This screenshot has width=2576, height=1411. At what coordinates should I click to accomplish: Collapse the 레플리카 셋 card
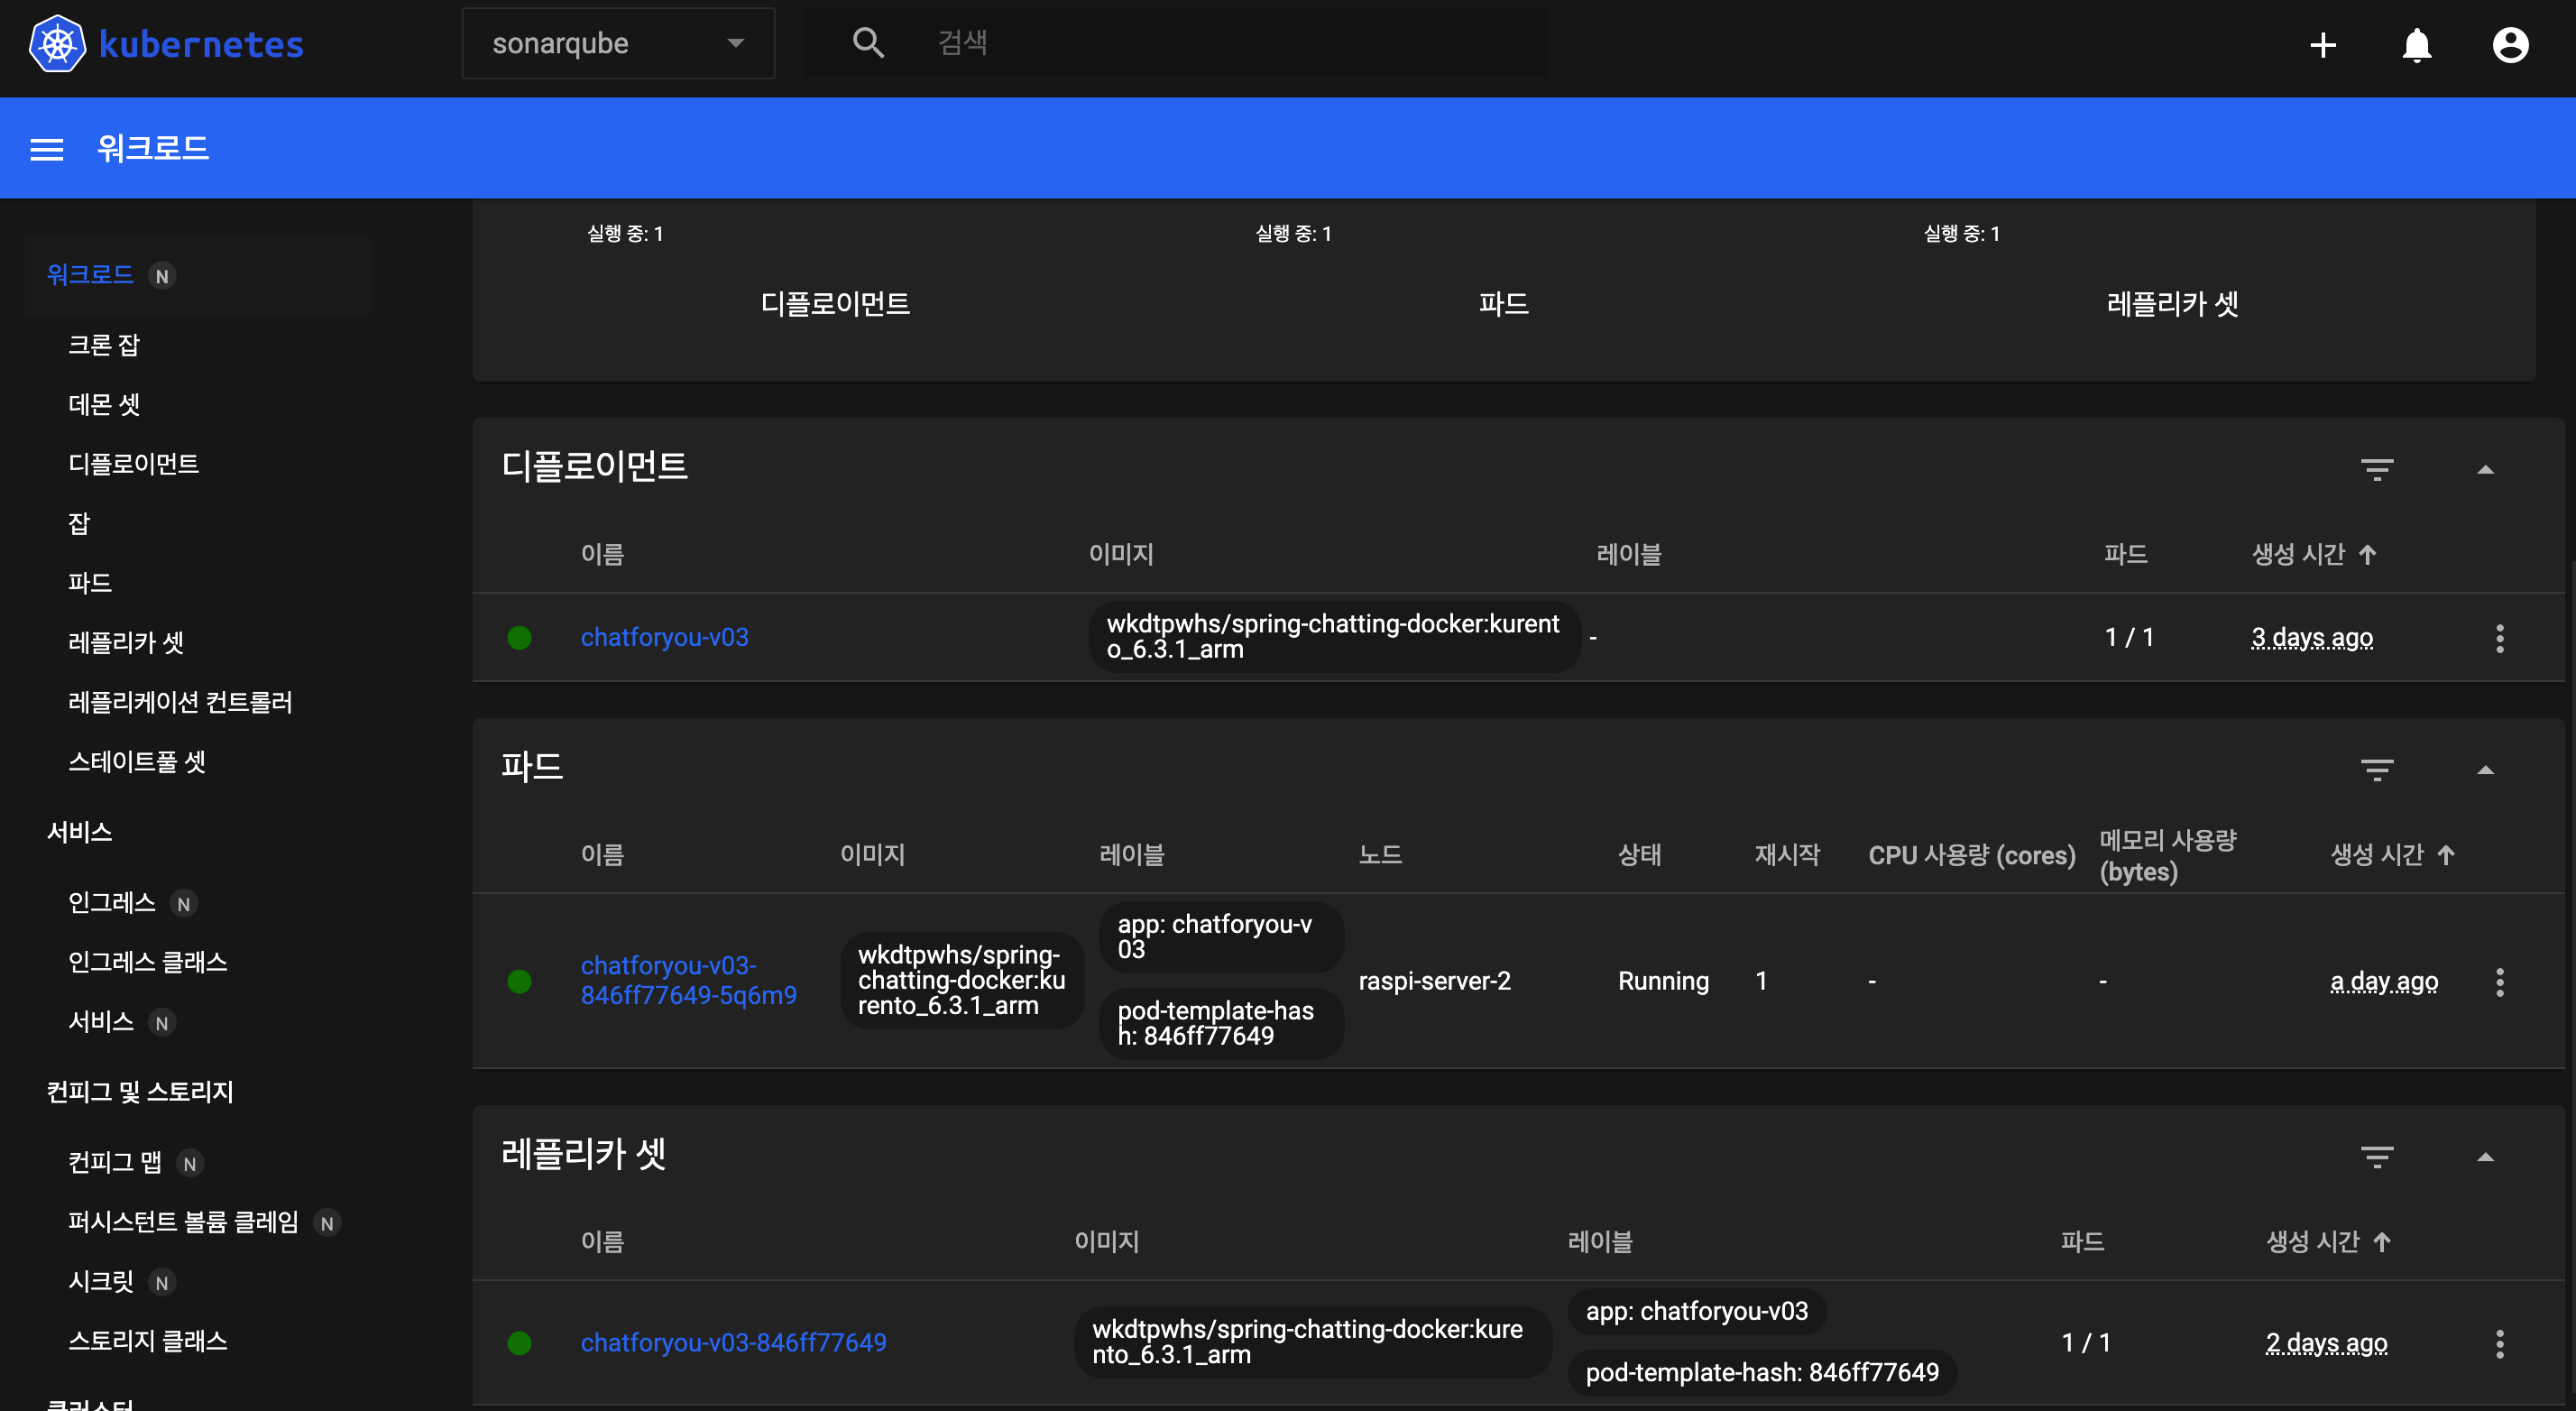(2485, 1157)
